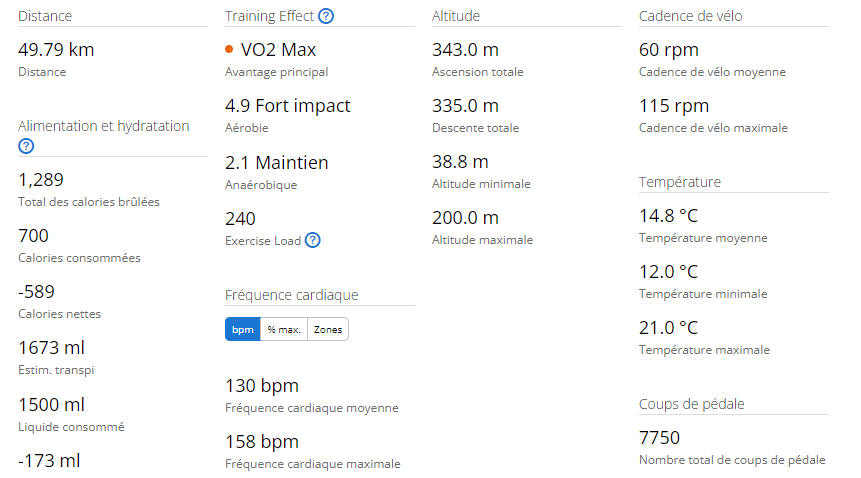
Task: Open Alimentation et hydratation help icon
Action: (26, 146)
